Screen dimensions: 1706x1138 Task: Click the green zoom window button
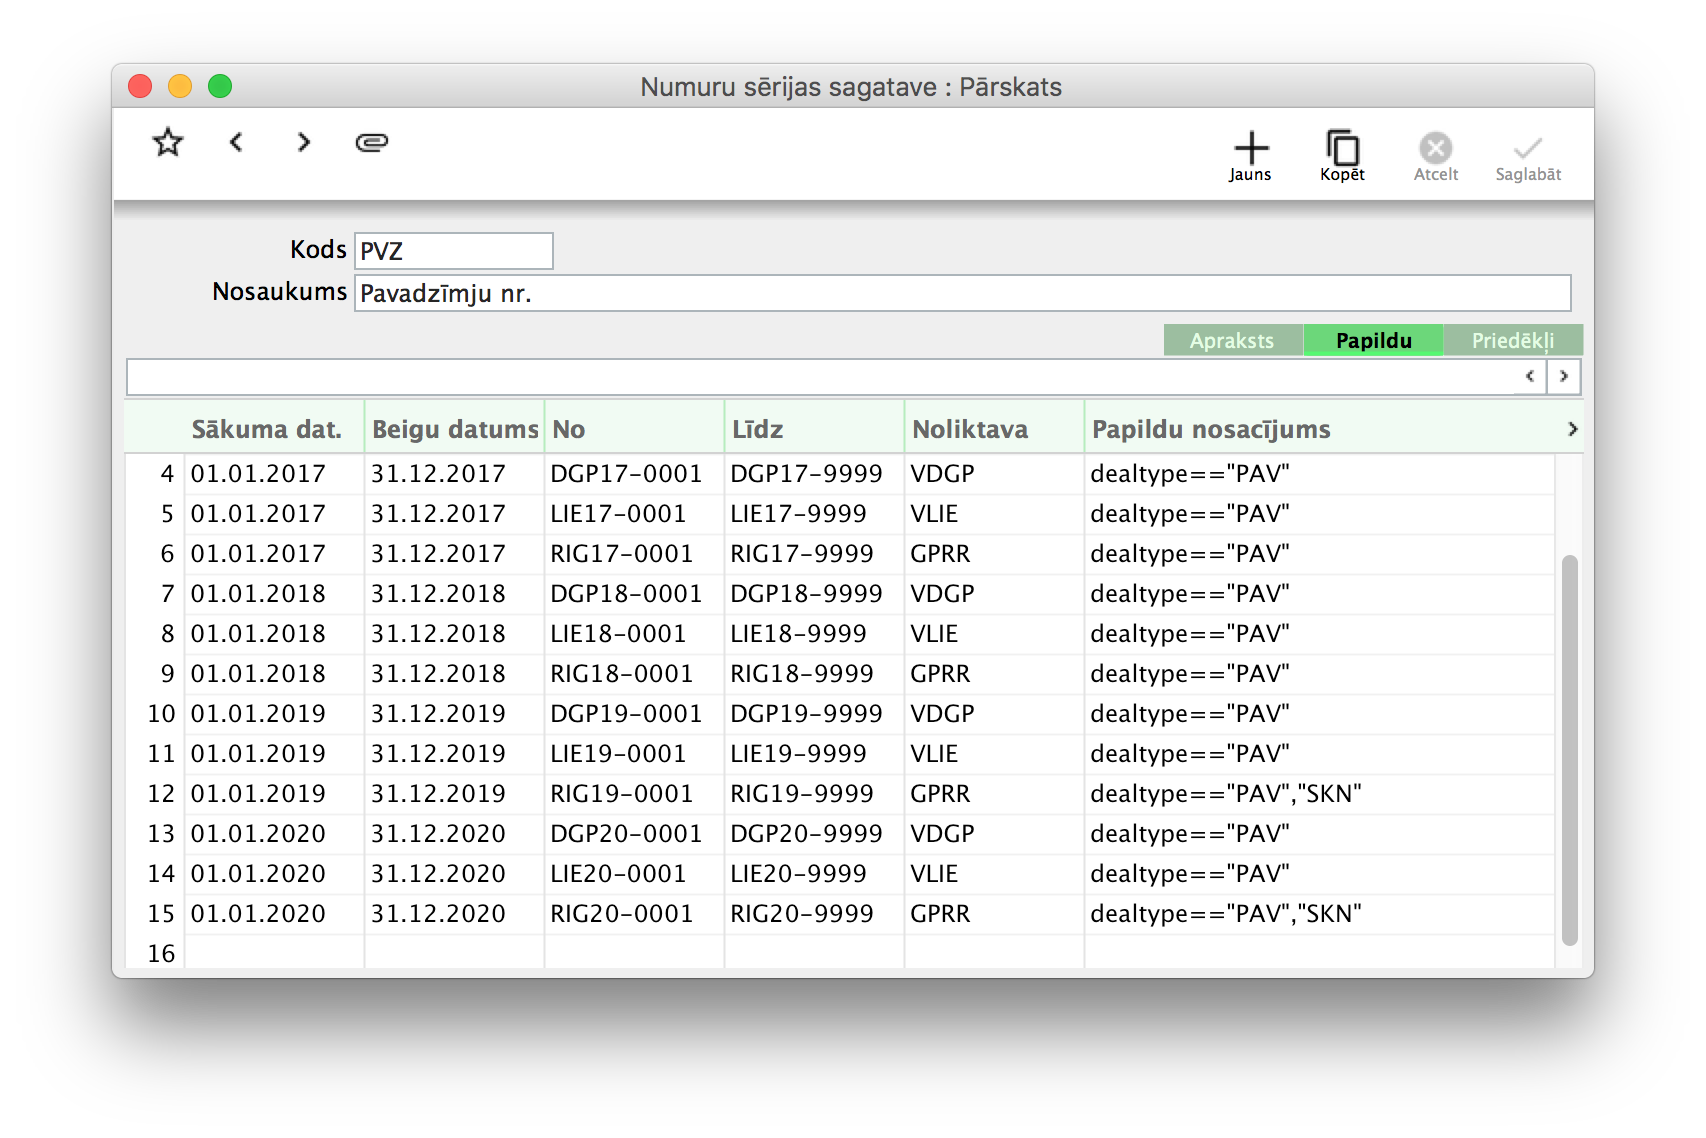[220, 87]
